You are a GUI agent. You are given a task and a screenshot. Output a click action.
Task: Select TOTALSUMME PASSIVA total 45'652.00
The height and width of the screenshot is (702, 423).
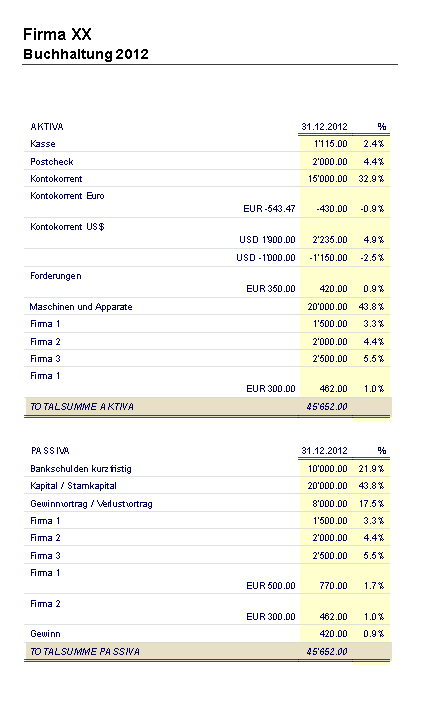(x=327, y=651)
